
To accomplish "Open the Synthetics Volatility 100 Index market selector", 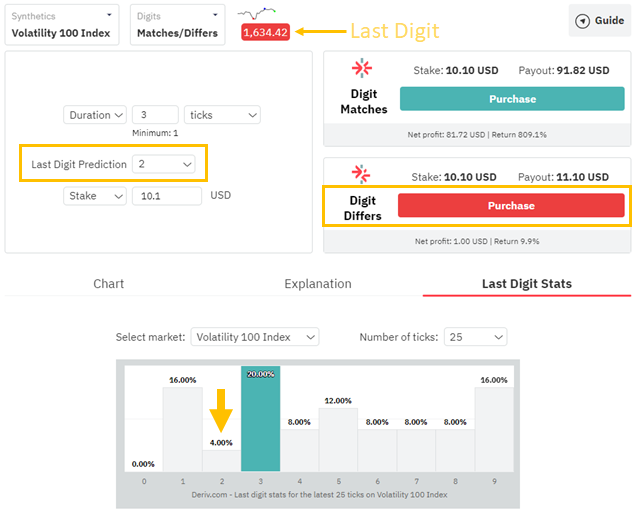I will click(x=62, y=25).
